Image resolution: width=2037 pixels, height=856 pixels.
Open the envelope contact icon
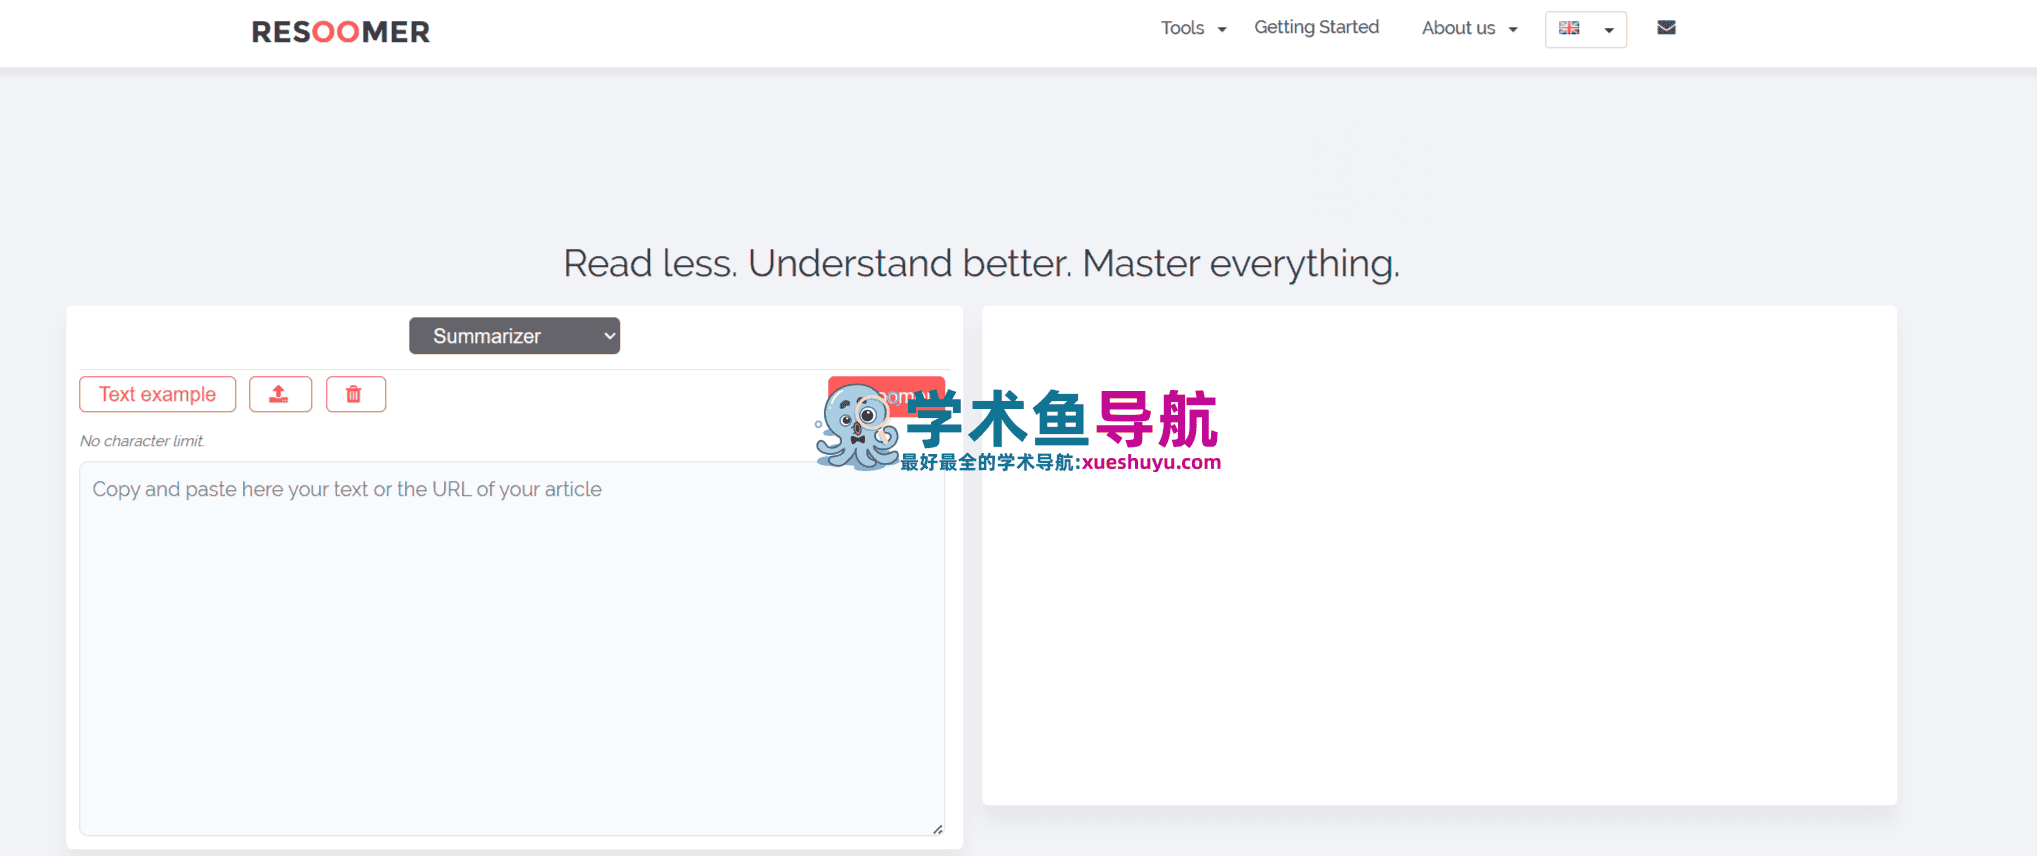(1666, 28)
